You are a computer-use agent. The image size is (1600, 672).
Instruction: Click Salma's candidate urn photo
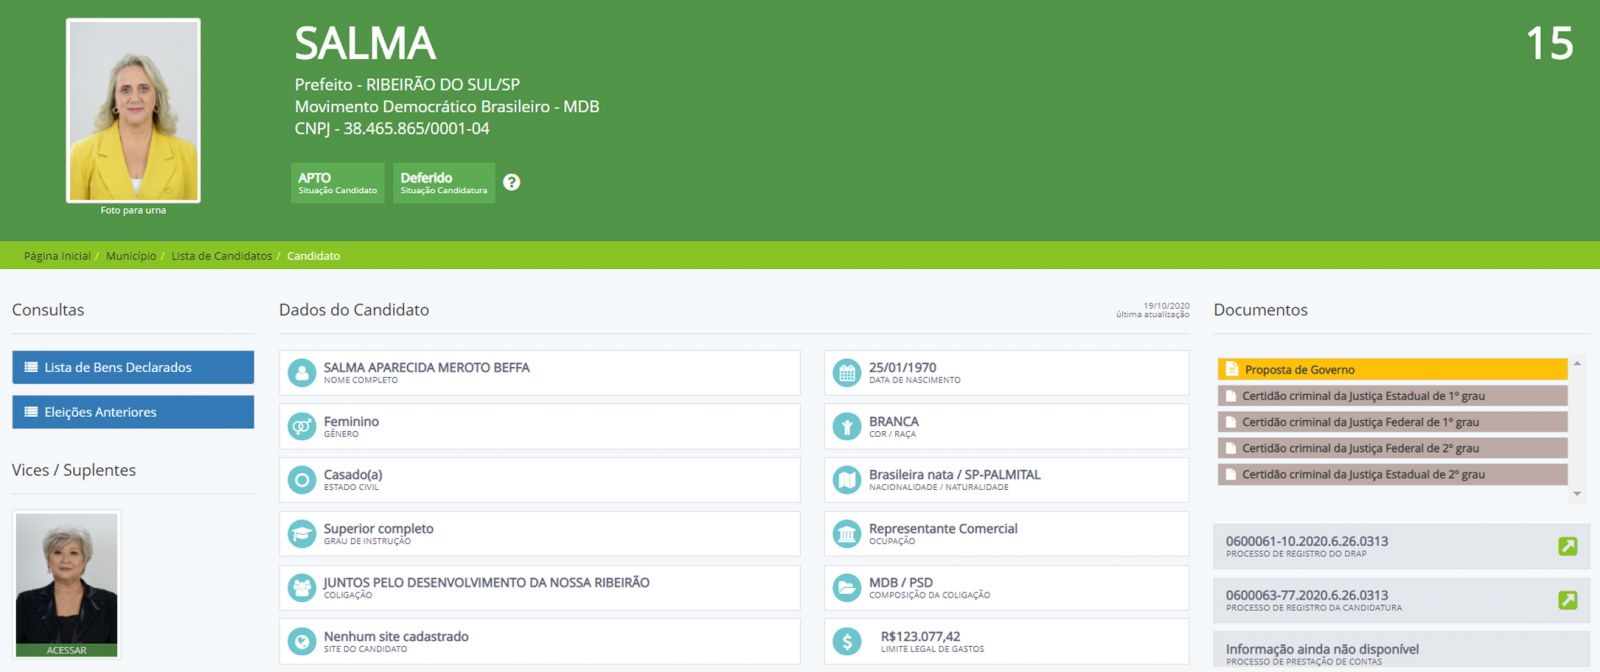coord(133,110)
